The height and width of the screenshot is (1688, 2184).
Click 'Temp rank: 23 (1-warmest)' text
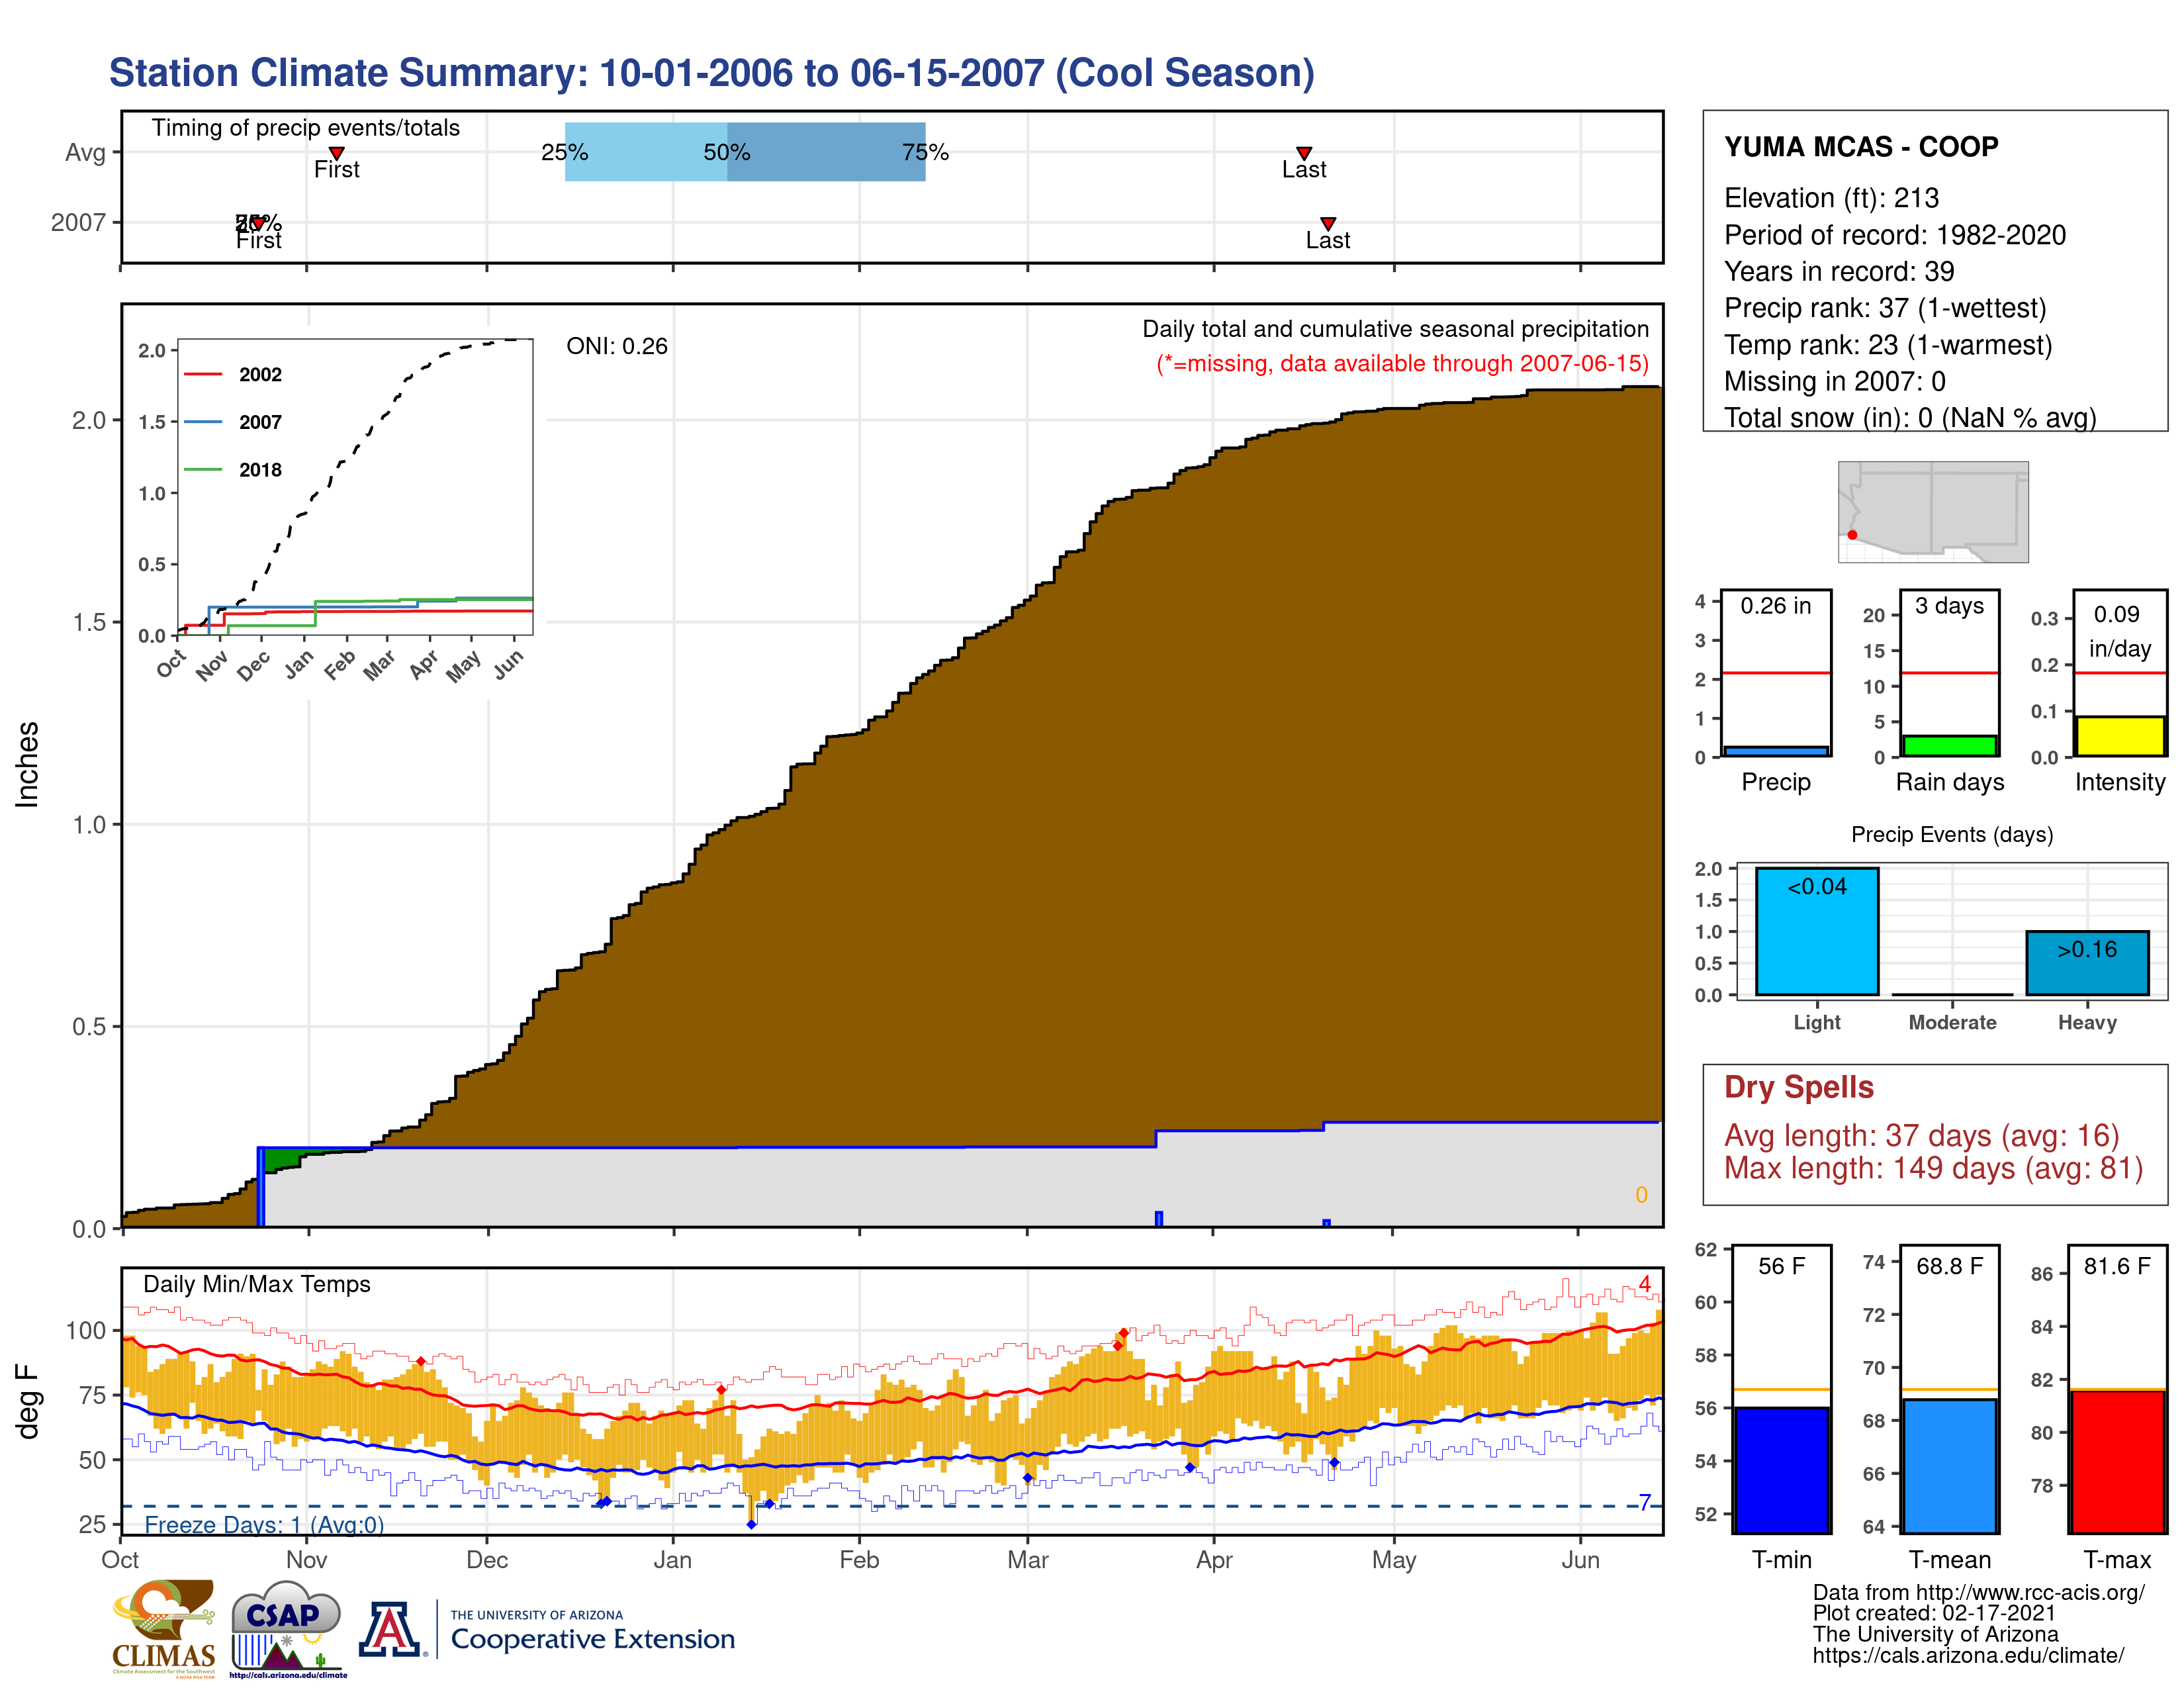pyautogui.click(x=1888, y=345)
